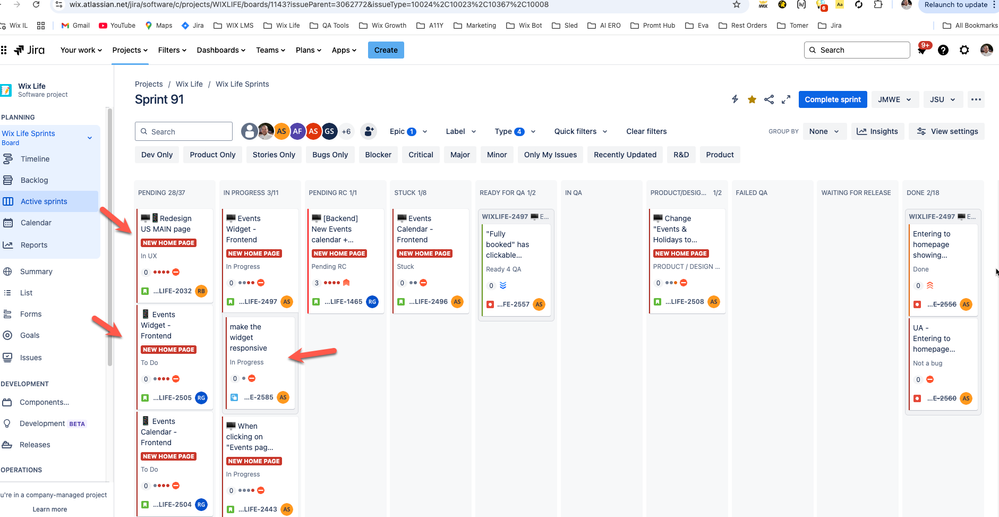999x517 pixels.
Task: Show the +6 more assignees
Action: pyautogui.click(x=346, y=131)
